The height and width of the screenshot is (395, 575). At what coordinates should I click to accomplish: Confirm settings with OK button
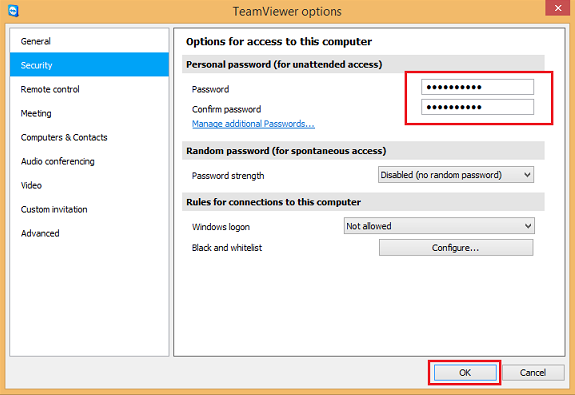[465, 373]
